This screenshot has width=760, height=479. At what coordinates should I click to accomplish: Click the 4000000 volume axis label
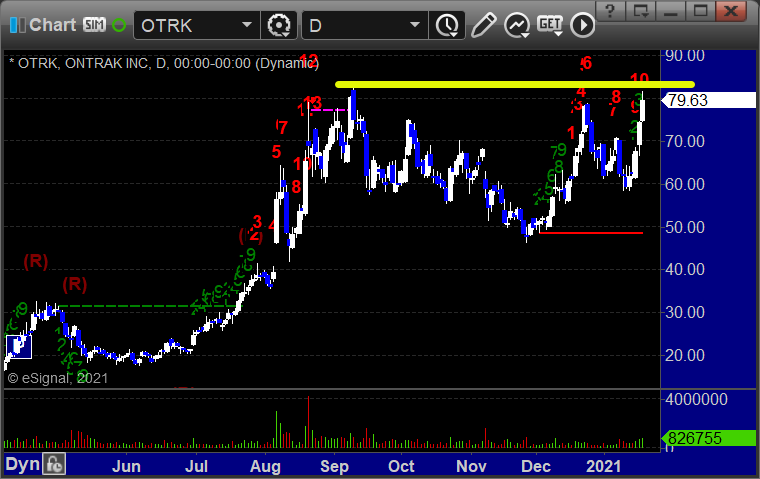click(697, 399)
